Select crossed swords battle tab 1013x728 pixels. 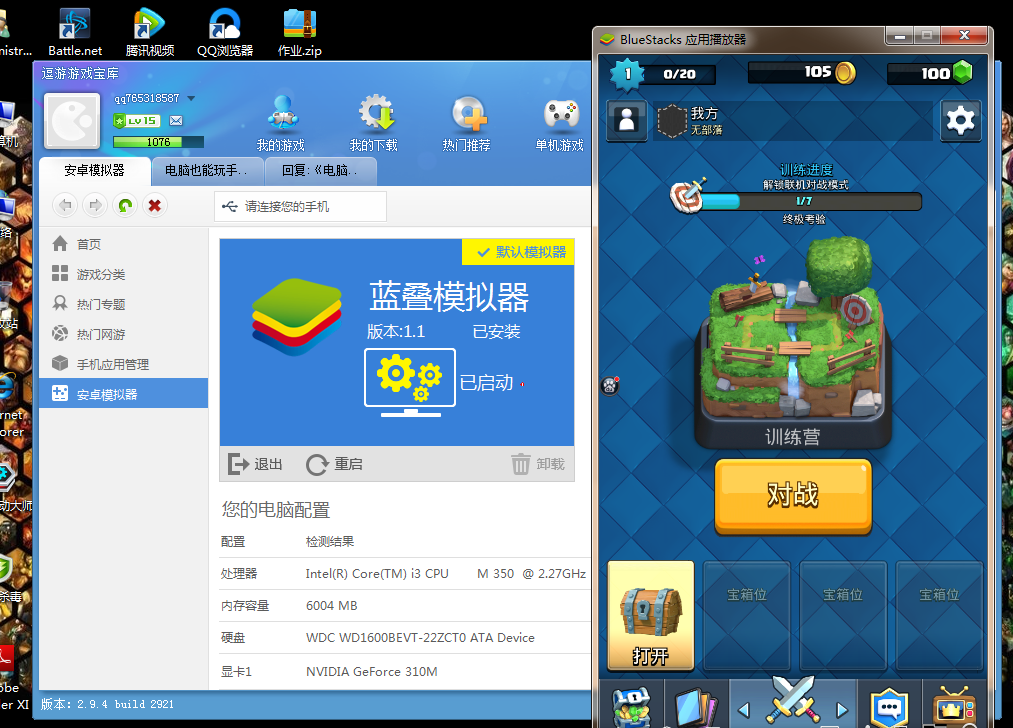(x=793, y=701)
